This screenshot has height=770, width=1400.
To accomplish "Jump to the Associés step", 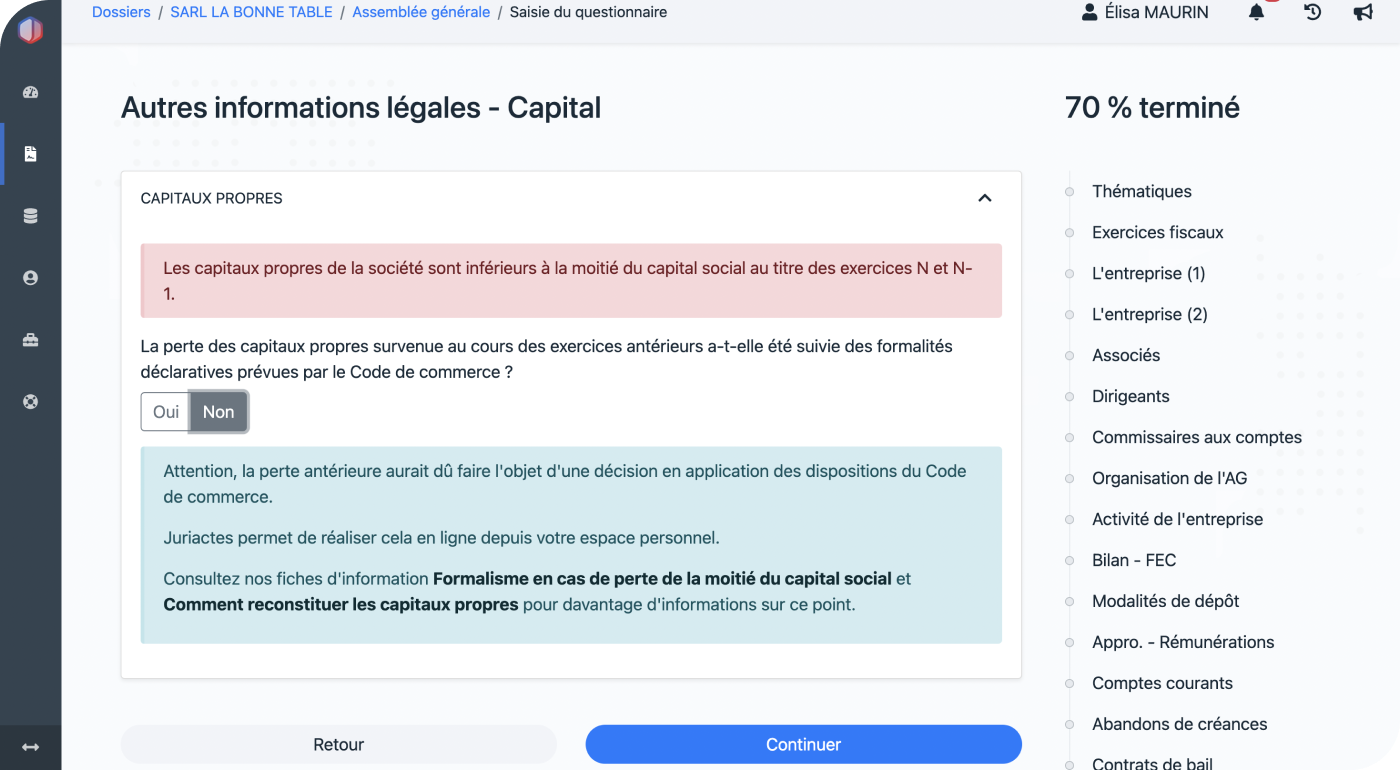I will pos(1126,355).
